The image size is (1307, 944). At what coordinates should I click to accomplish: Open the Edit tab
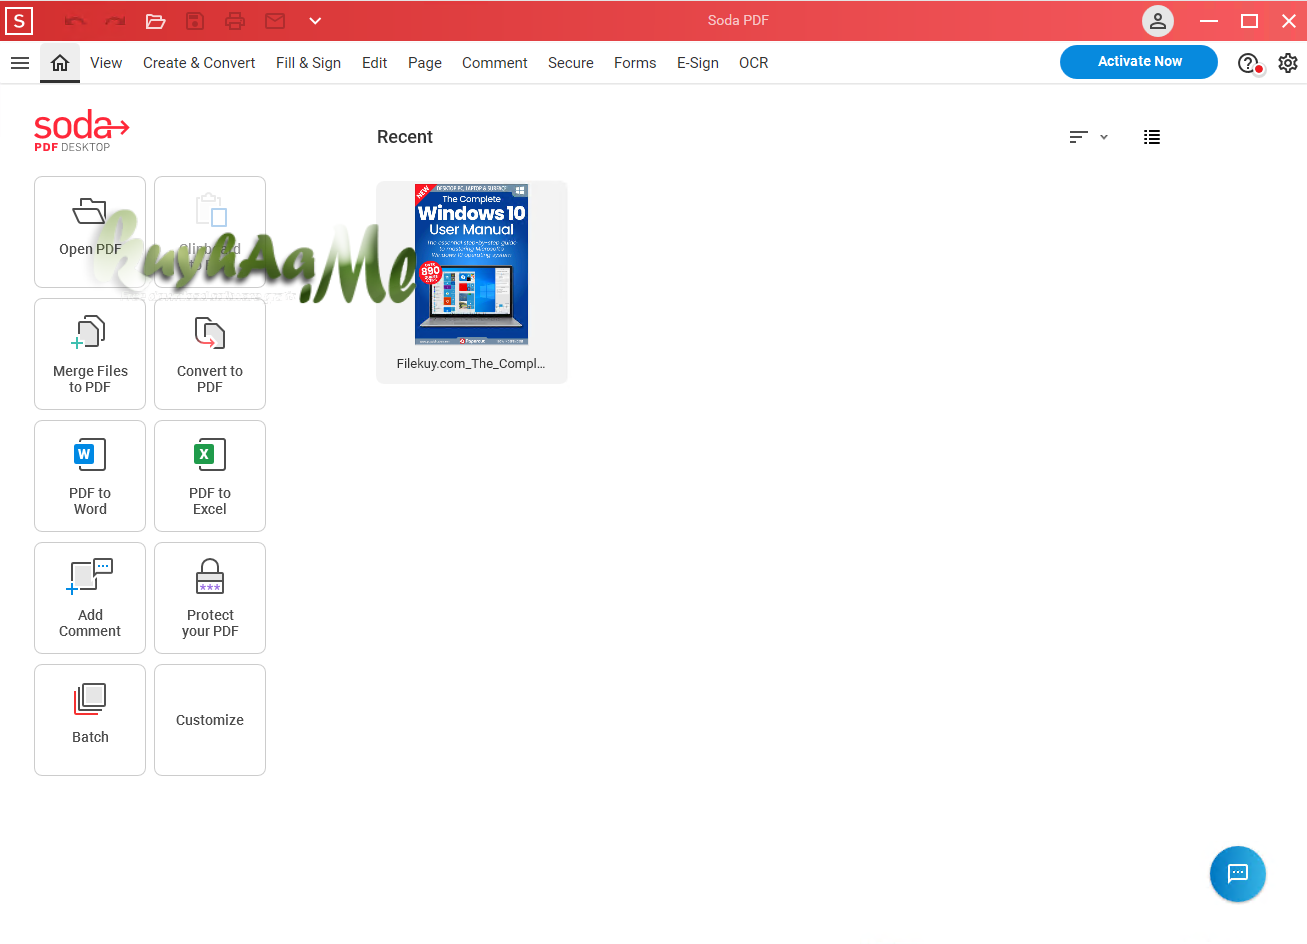pos(375,63)
